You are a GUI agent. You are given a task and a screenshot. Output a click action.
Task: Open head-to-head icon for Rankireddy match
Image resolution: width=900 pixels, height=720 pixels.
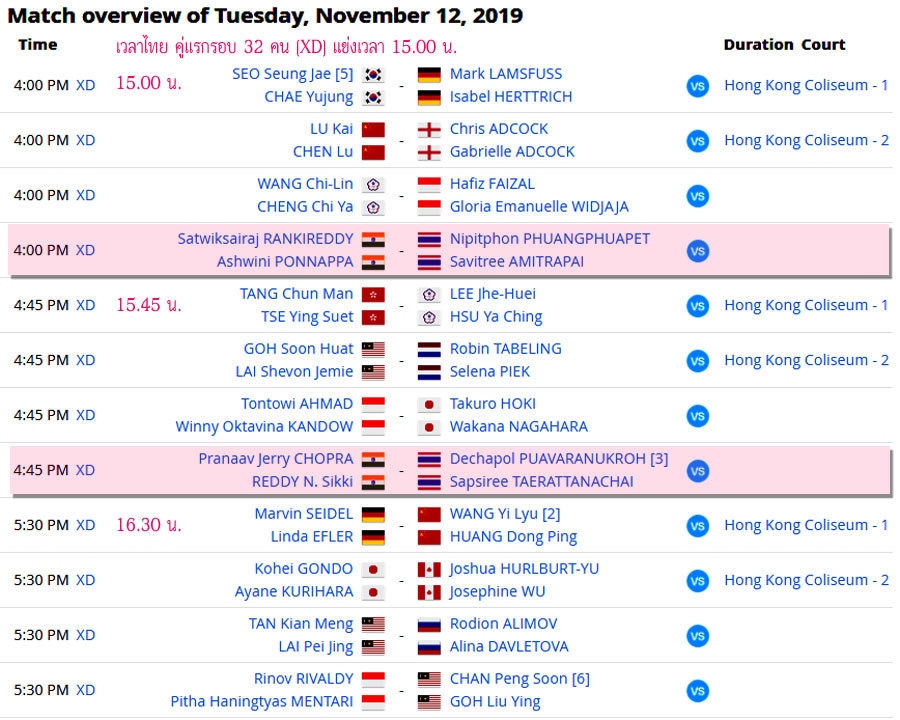pyautogui.click(x=697, y=251)
